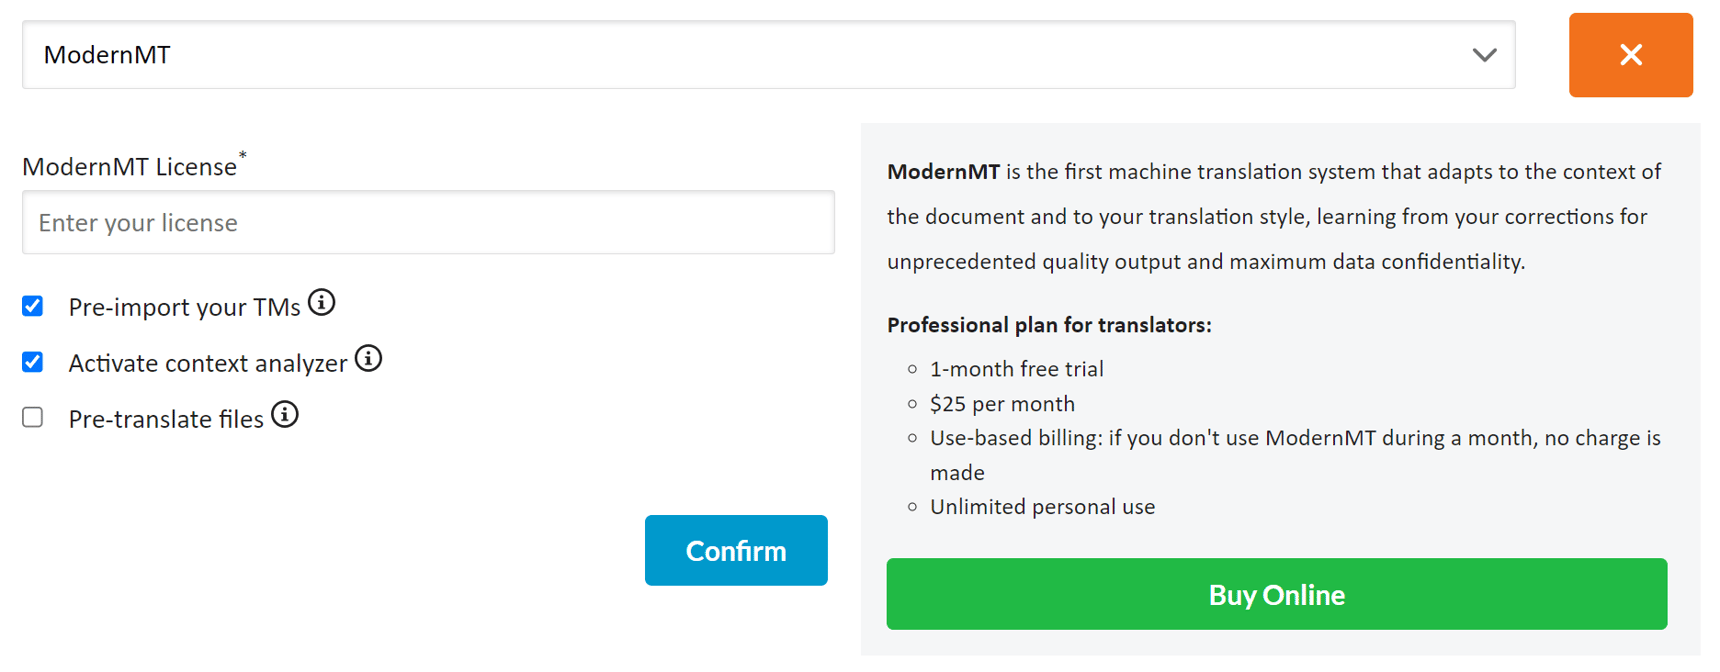
Task: View info about Activate context analyzer
Action: (x=368, y=358)
